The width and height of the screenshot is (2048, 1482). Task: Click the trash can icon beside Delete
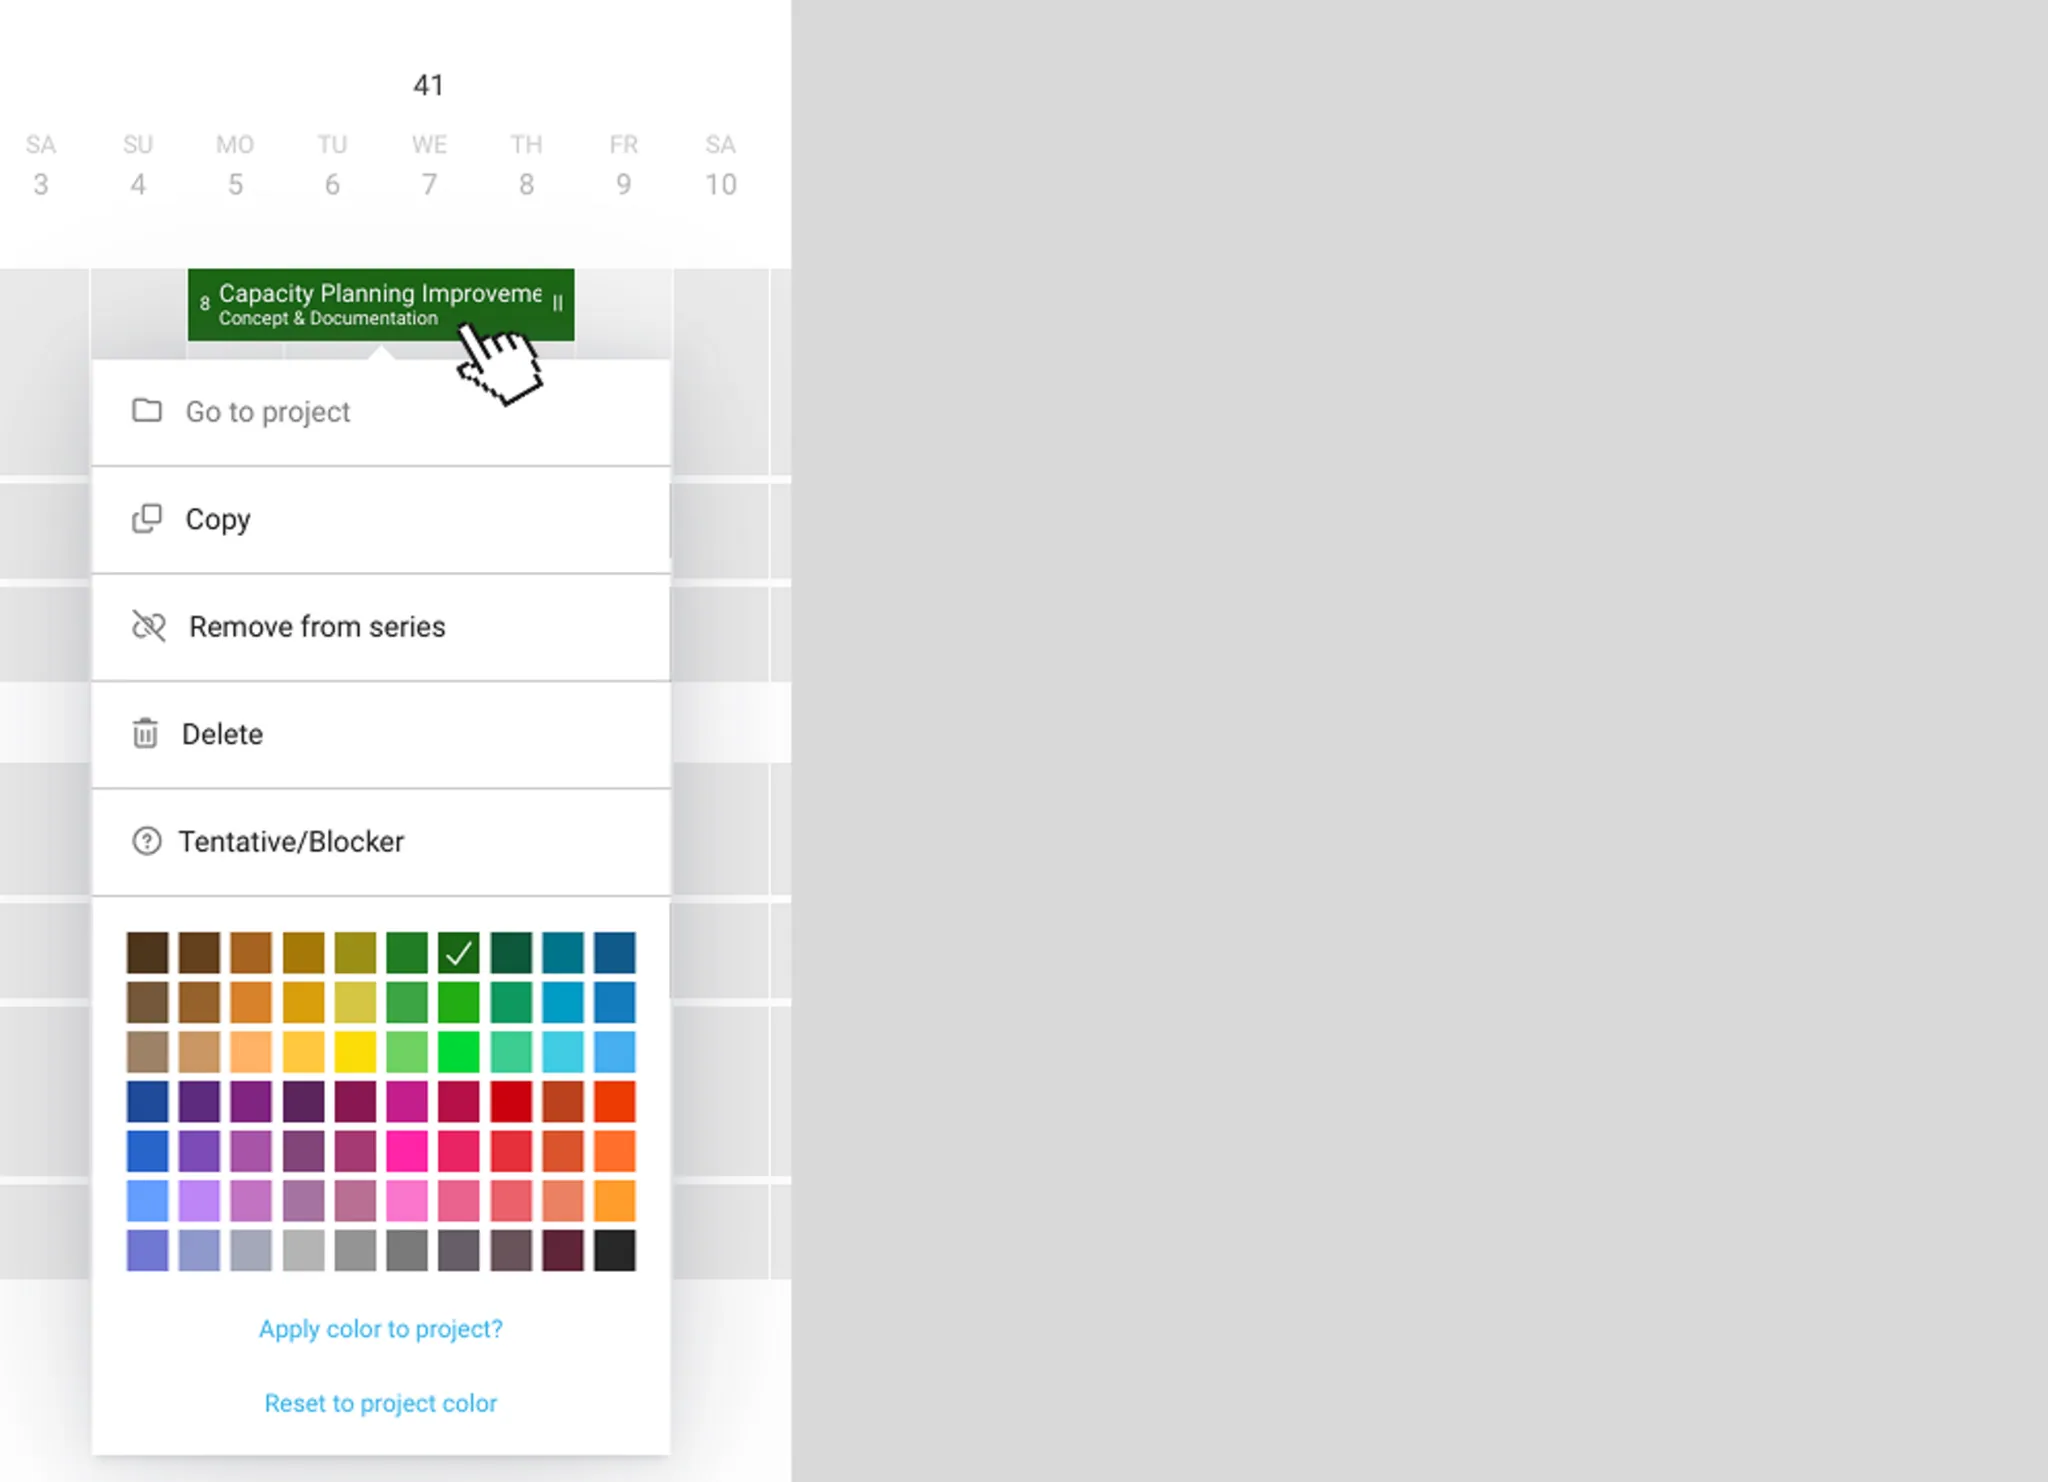point(145,733)
